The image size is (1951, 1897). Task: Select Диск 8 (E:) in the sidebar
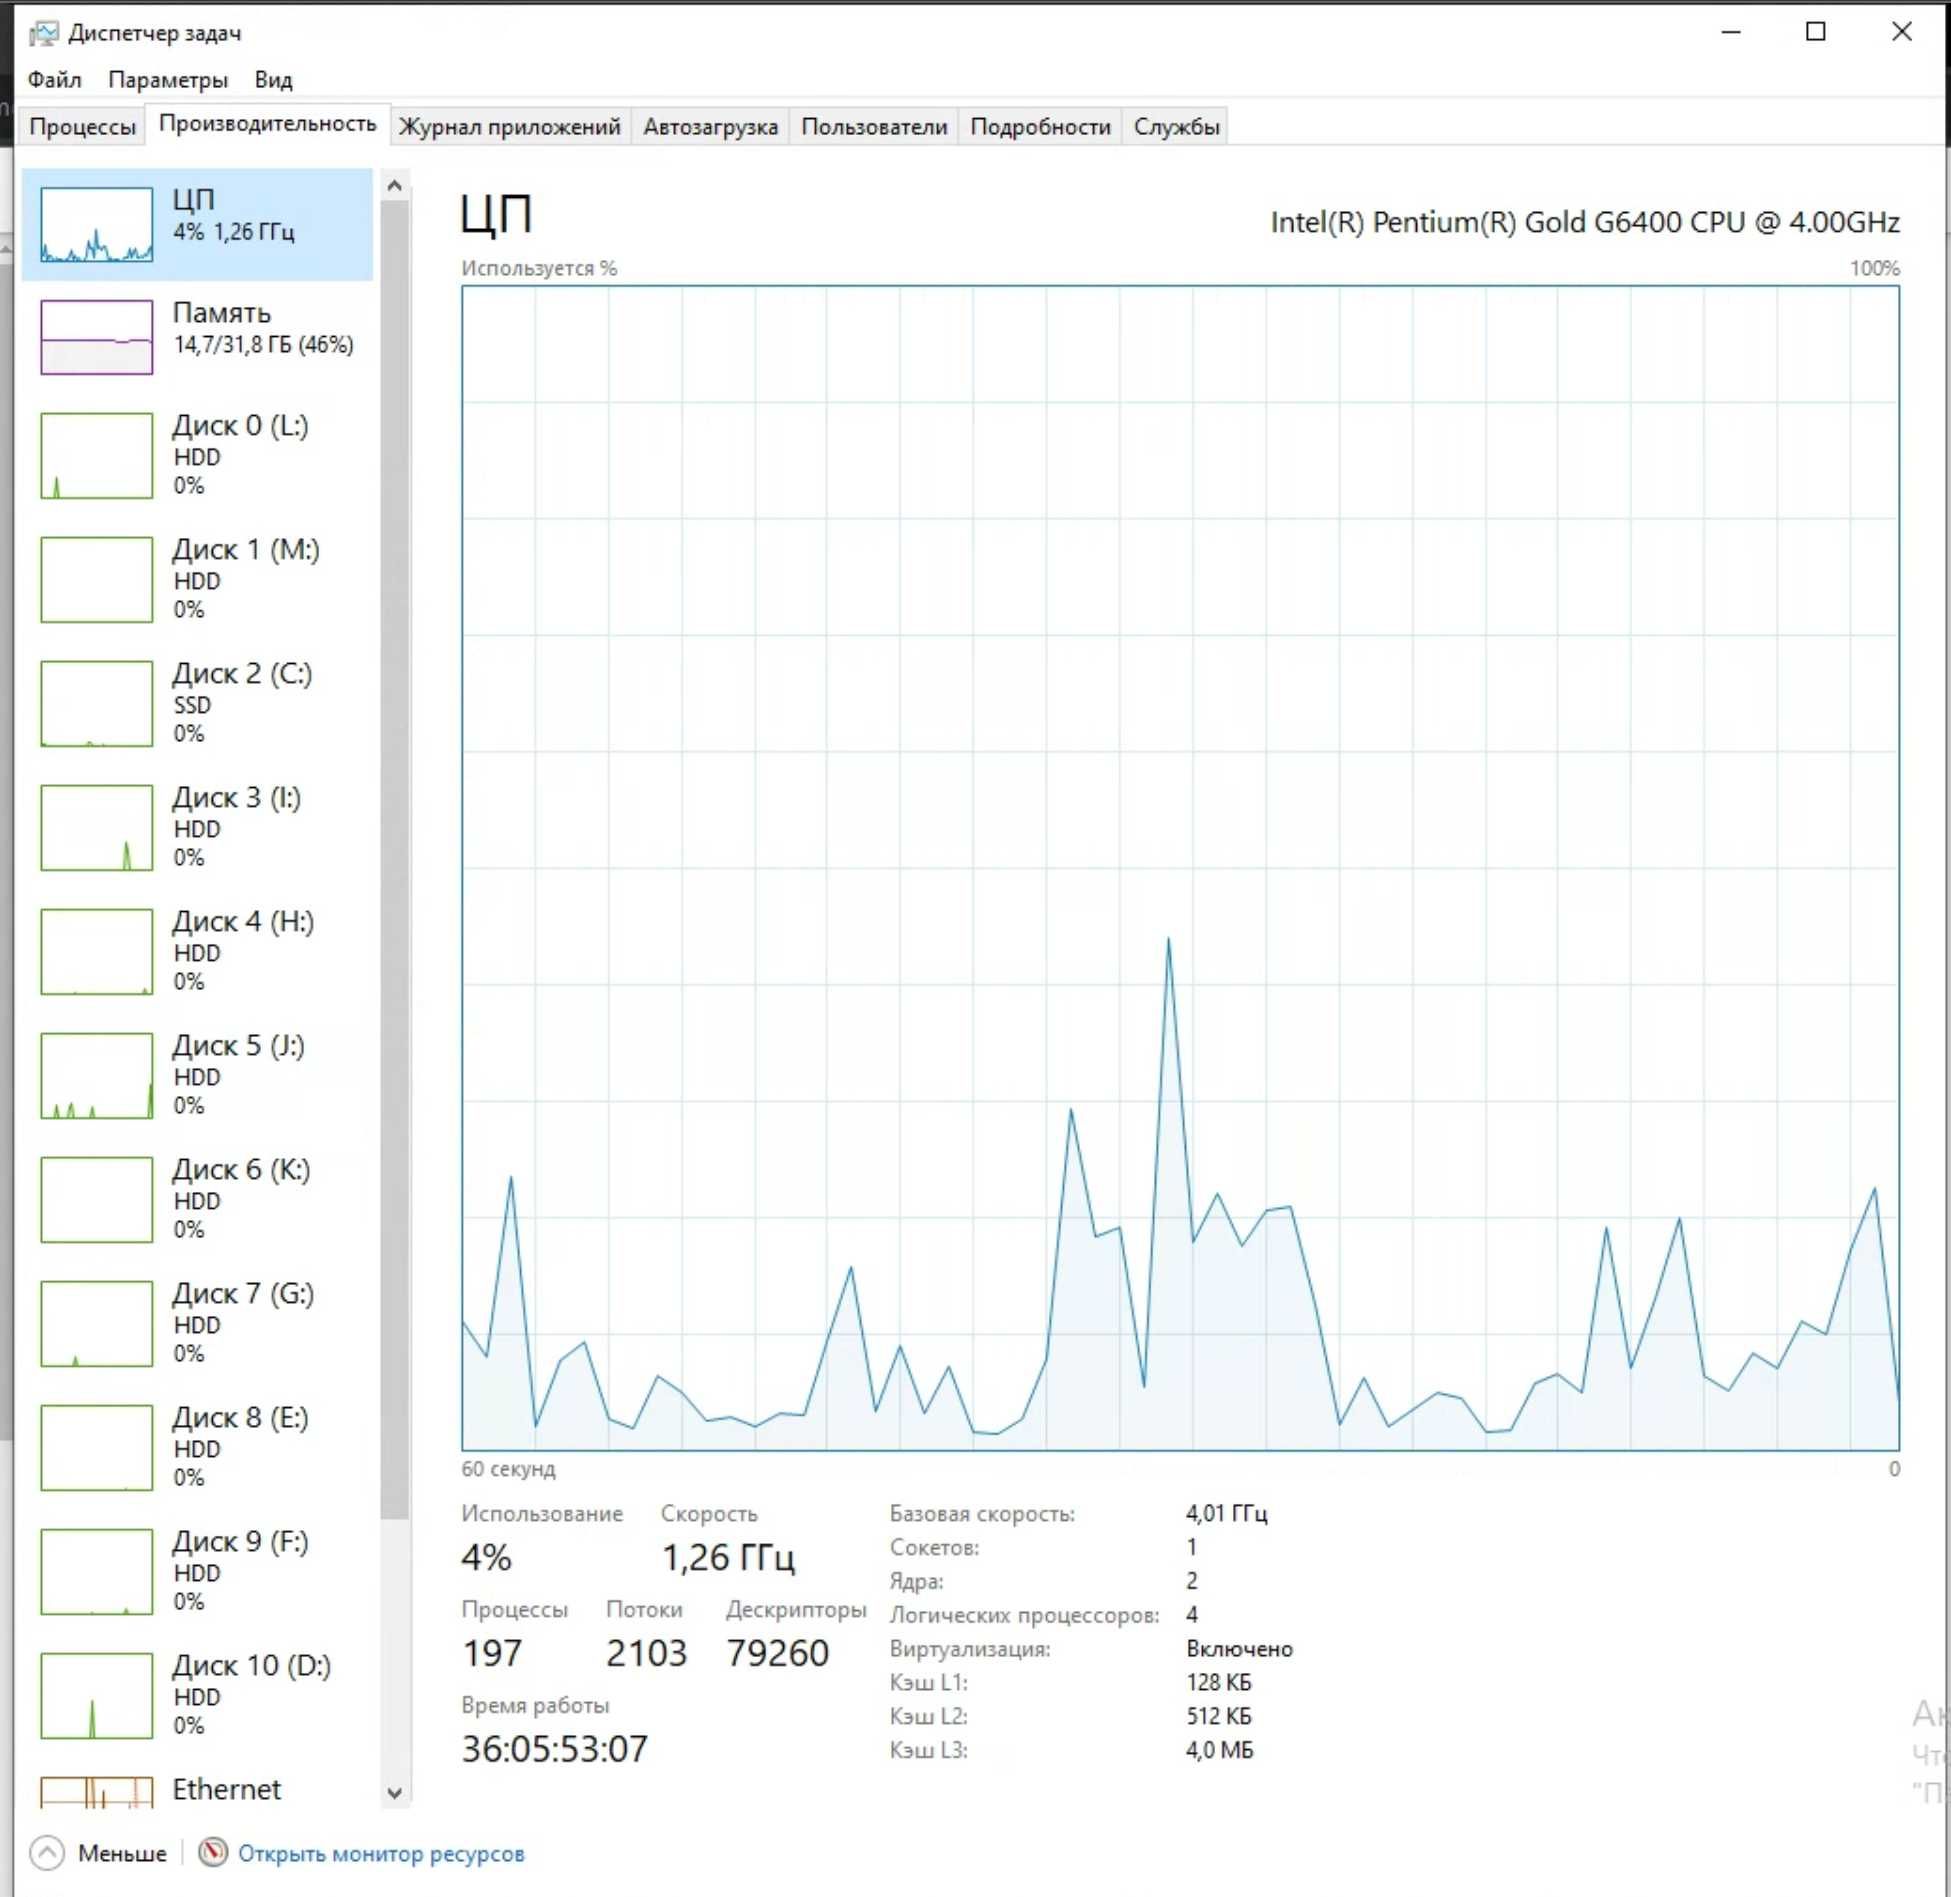click(197, 1447)
